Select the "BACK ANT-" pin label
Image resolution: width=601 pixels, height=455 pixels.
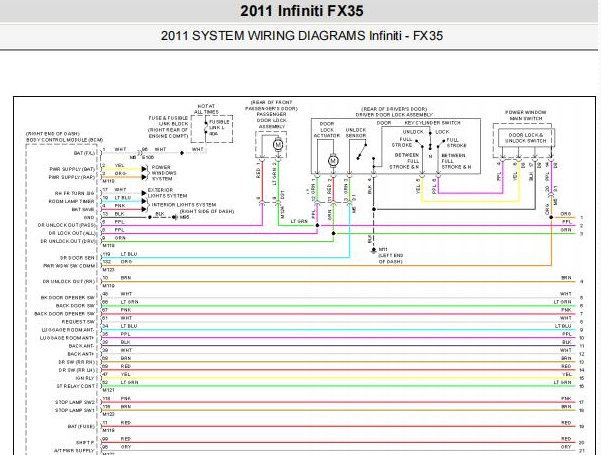(x=81, y=346)
